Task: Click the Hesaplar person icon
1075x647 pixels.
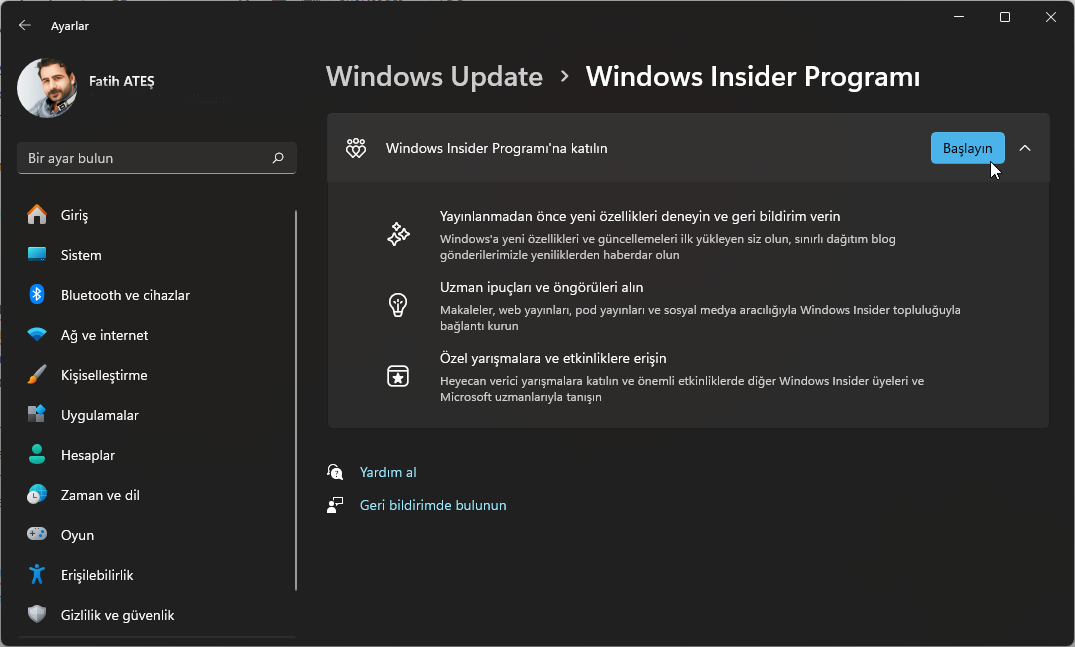Action: [x=37, y=455]
